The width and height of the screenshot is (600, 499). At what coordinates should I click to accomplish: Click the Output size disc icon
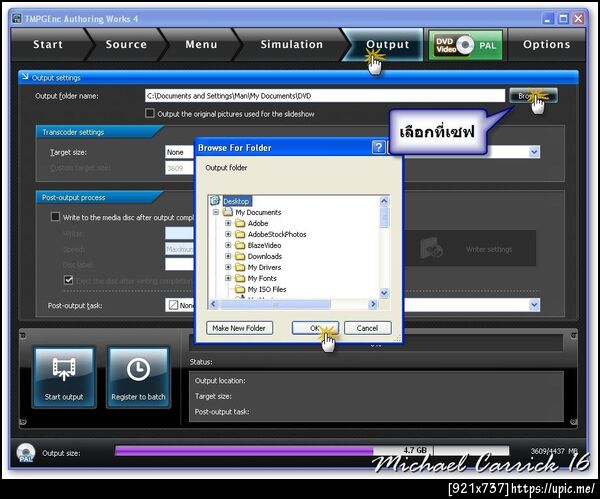(26, 452)
